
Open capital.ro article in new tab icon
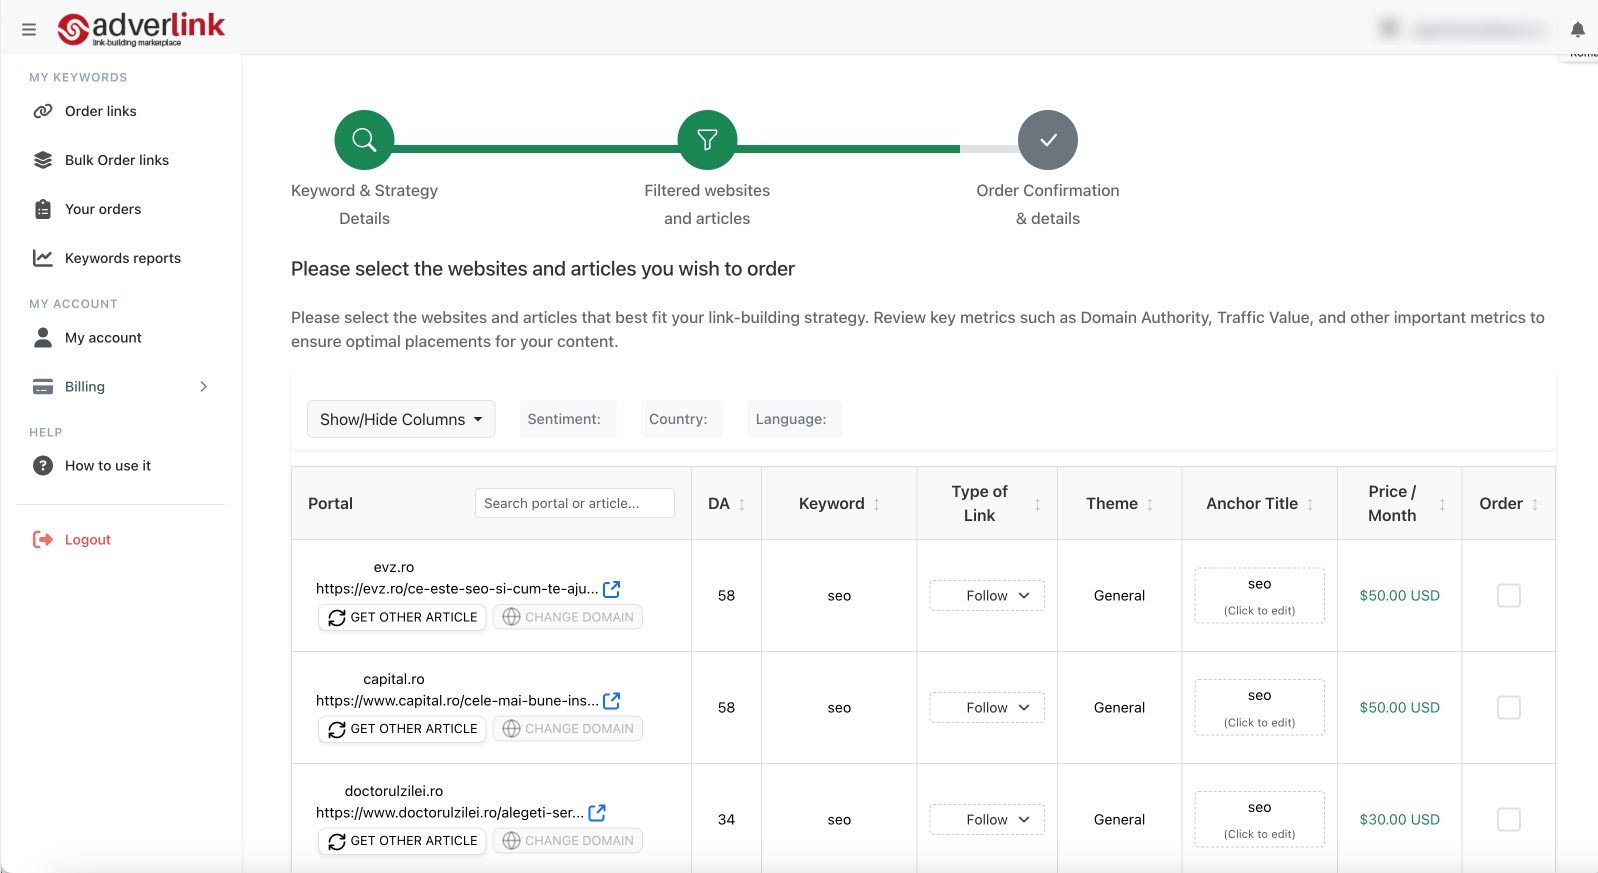click(612, 701)
